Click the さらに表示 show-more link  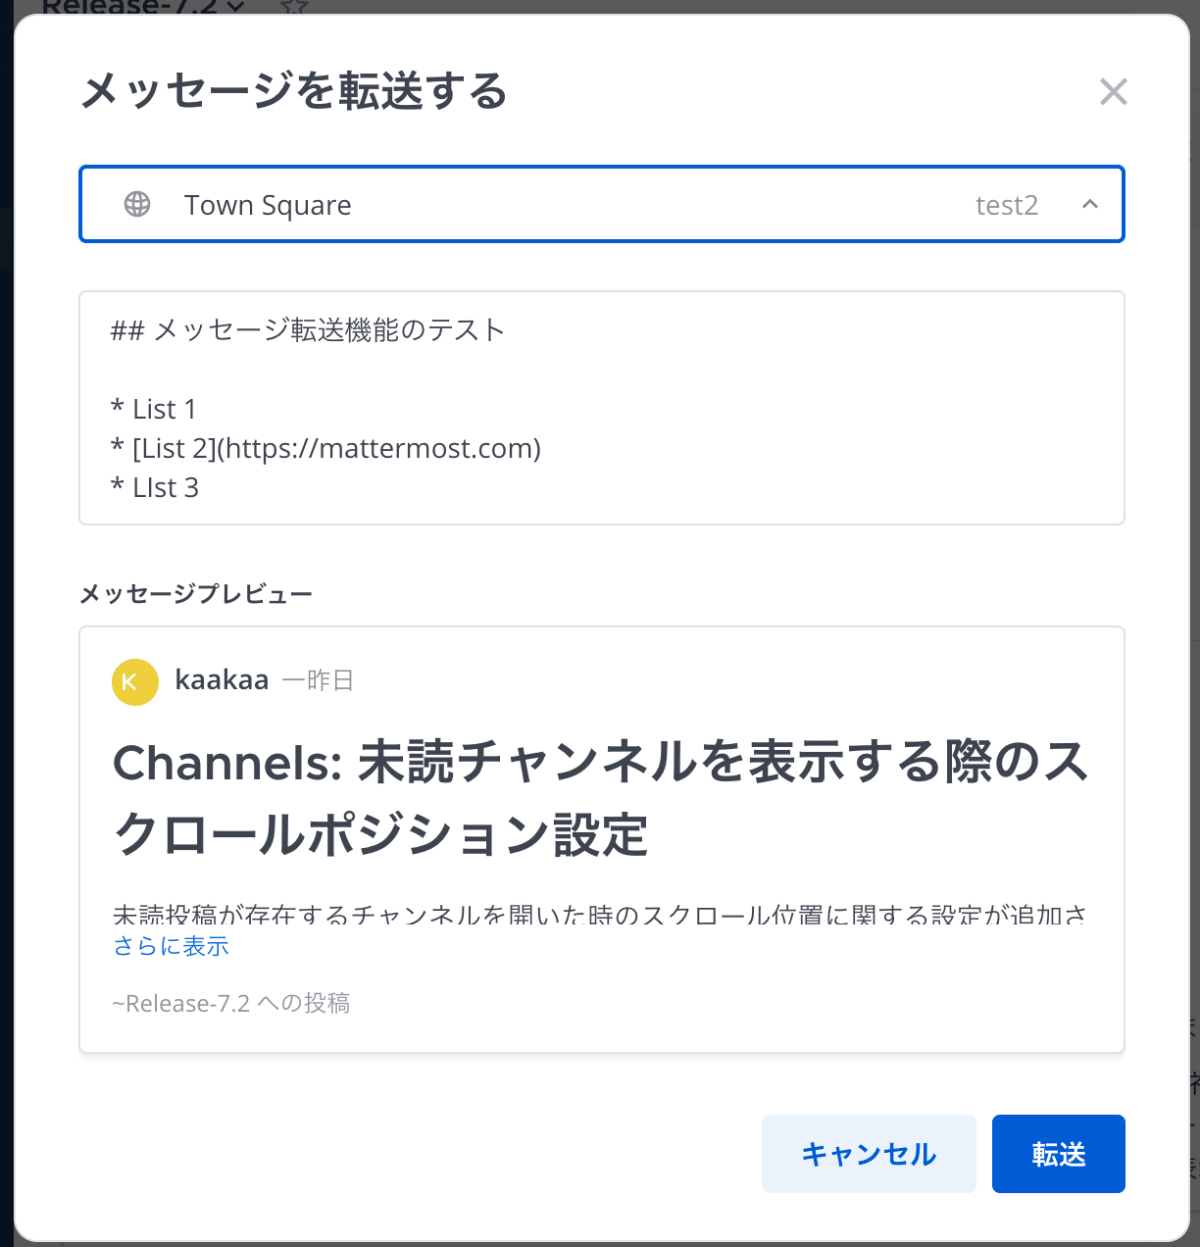tap(170, 945)
